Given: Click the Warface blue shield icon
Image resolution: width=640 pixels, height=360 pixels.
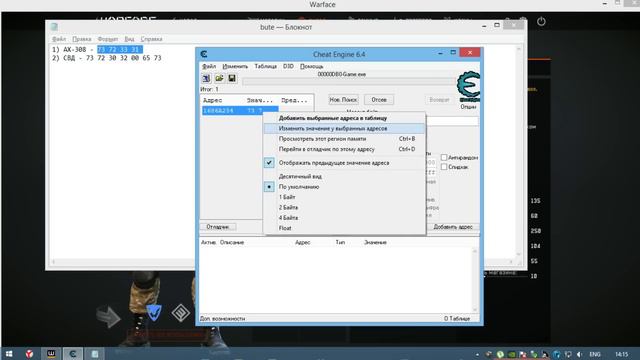Looking at the screenshot, I should point(154,313).
